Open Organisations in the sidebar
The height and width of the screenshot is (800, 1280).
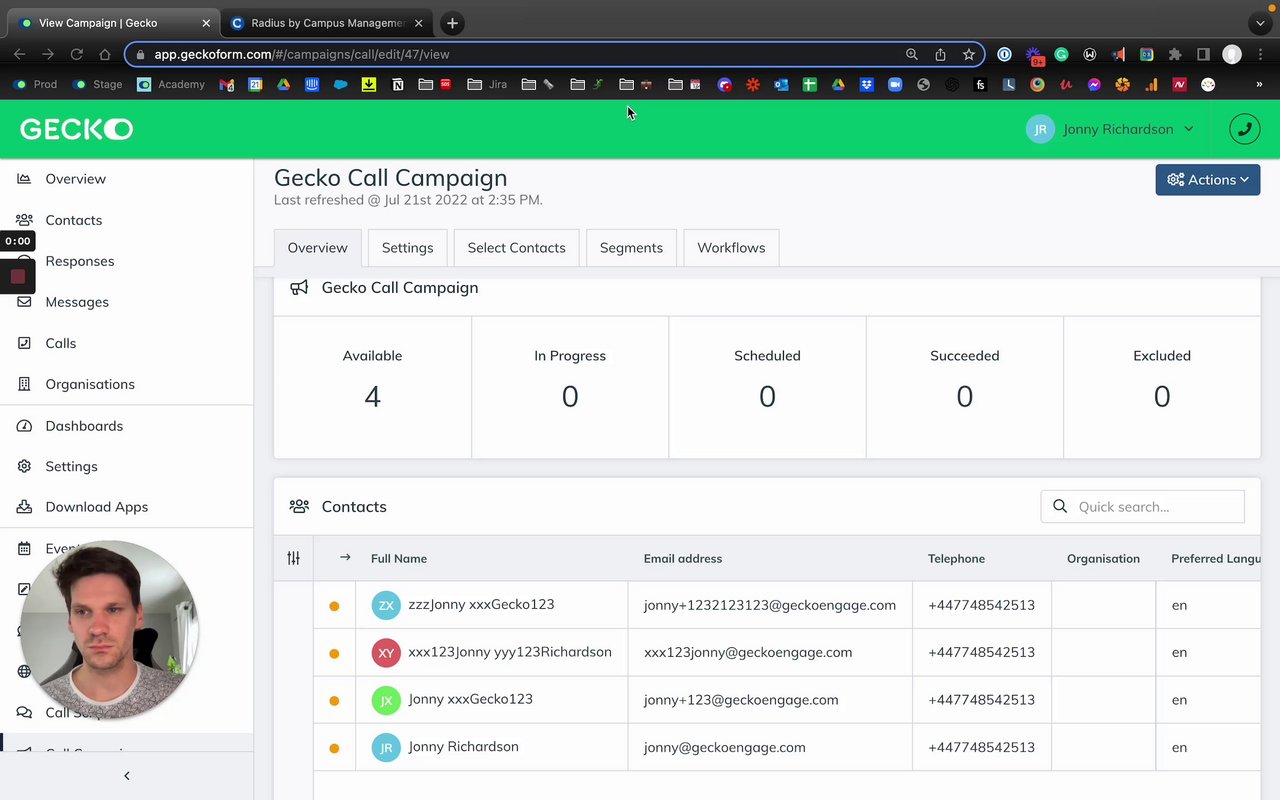(89, 384)
